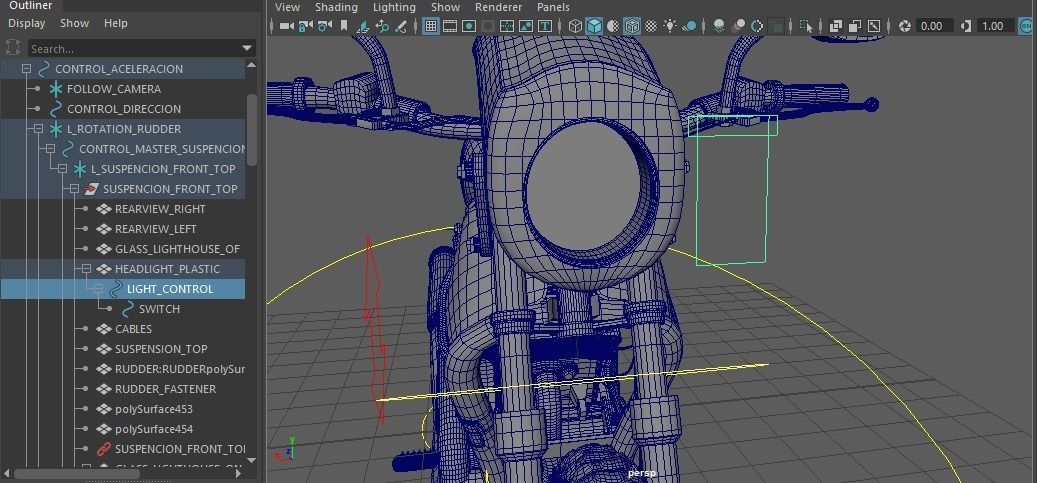Toggle Wireframe on Shaded icon
1037x483 pixels.
point(632,26)
